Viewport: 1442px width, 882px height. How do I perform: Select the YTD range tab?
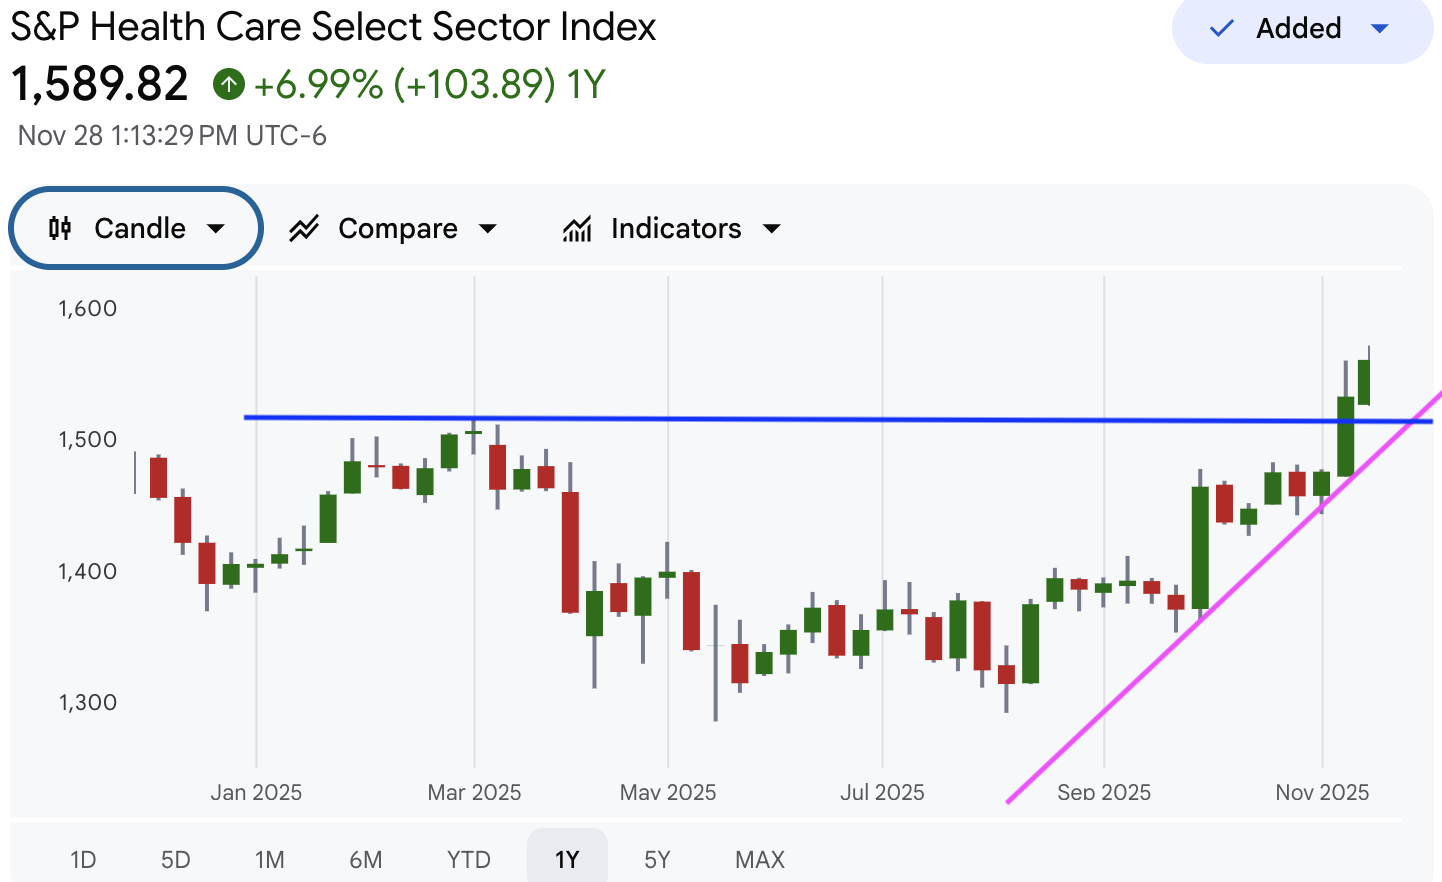468,860
